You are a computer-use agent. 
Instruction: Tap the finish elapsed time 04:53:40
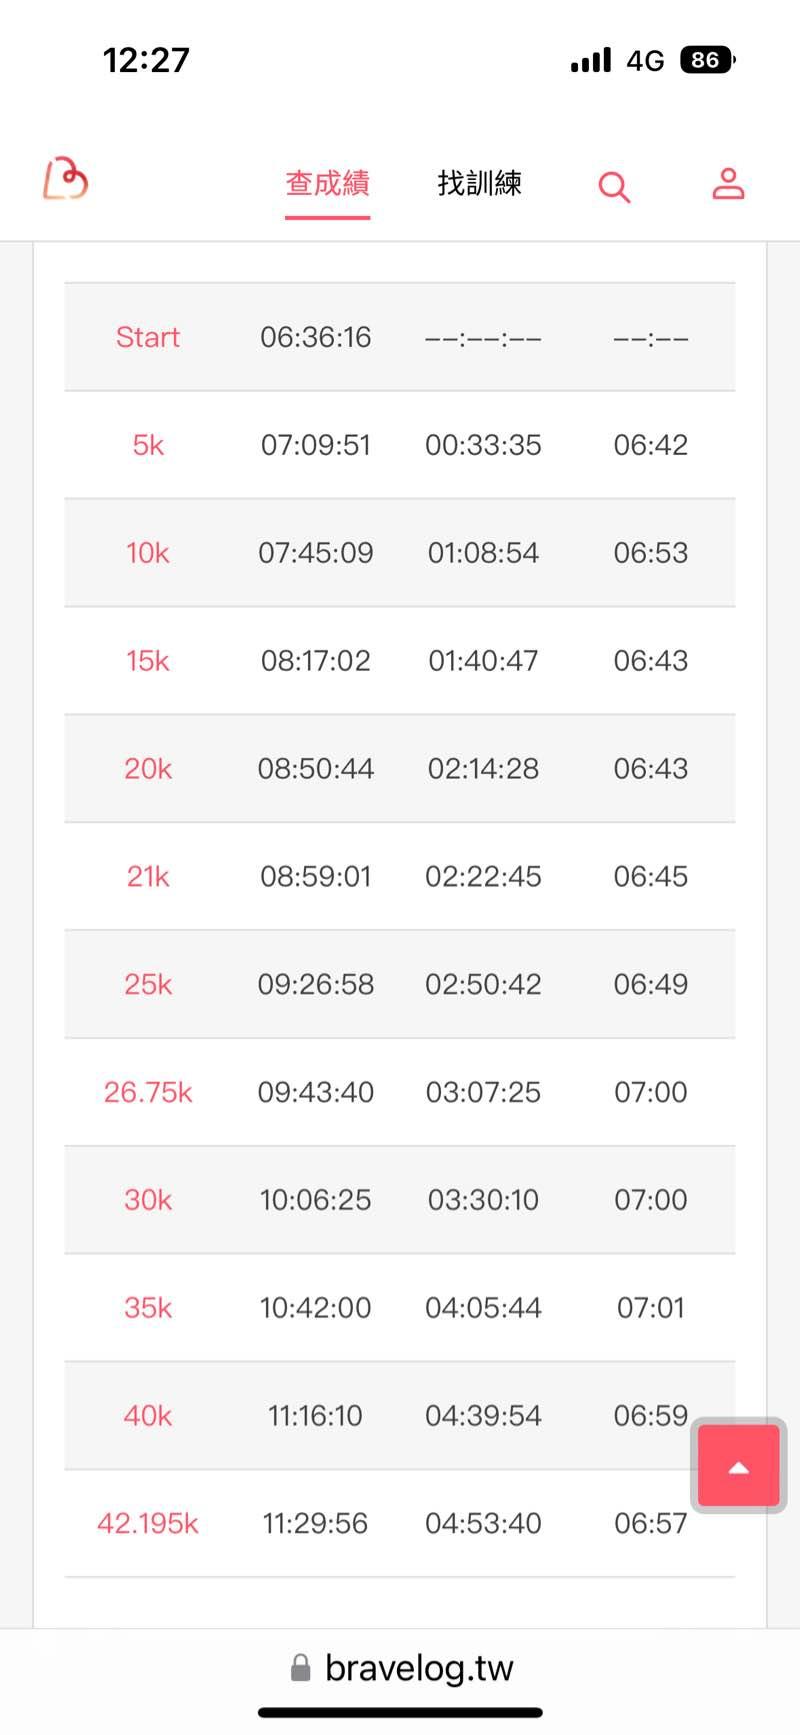483,1523
